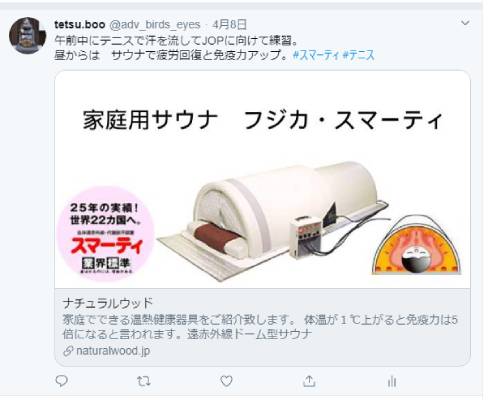The width and height of the screenshot is (488, 400).
Task: Click the ナチュラルウッド card title
Action: pyautogui.click(x=108, y=303)
